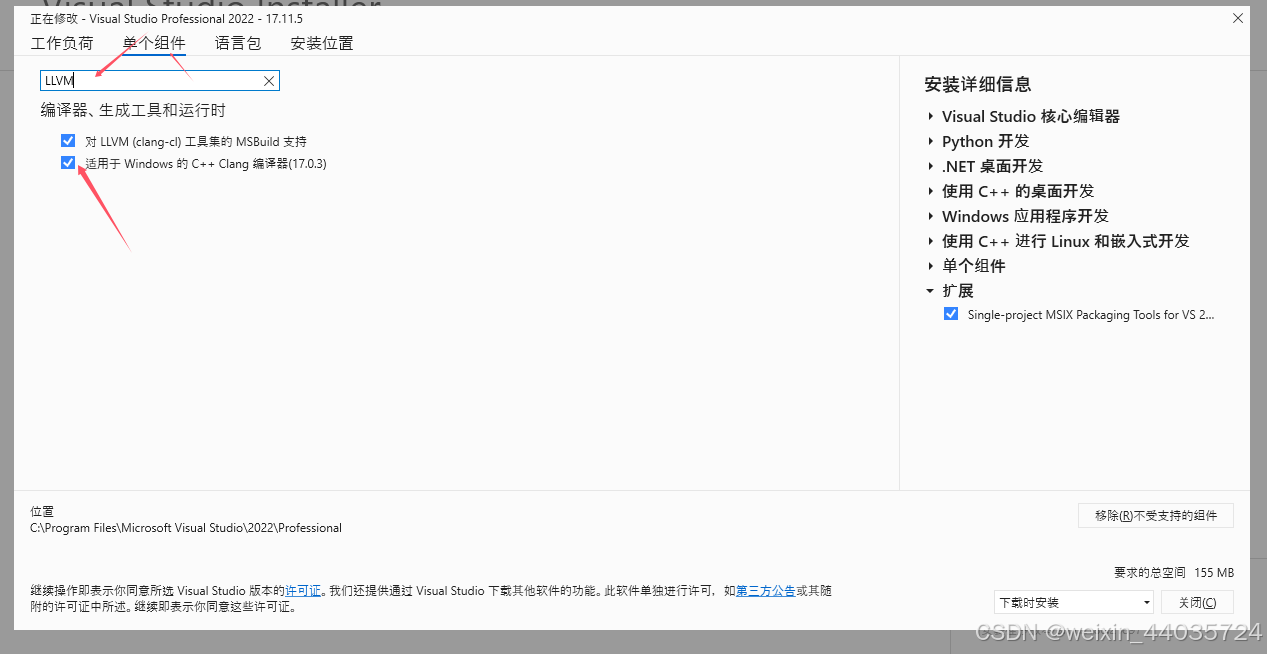Viewport: 1267px width, 654px height.
Task: Expand Windows 应用程序开发 details
Action: tap(931, 216)
